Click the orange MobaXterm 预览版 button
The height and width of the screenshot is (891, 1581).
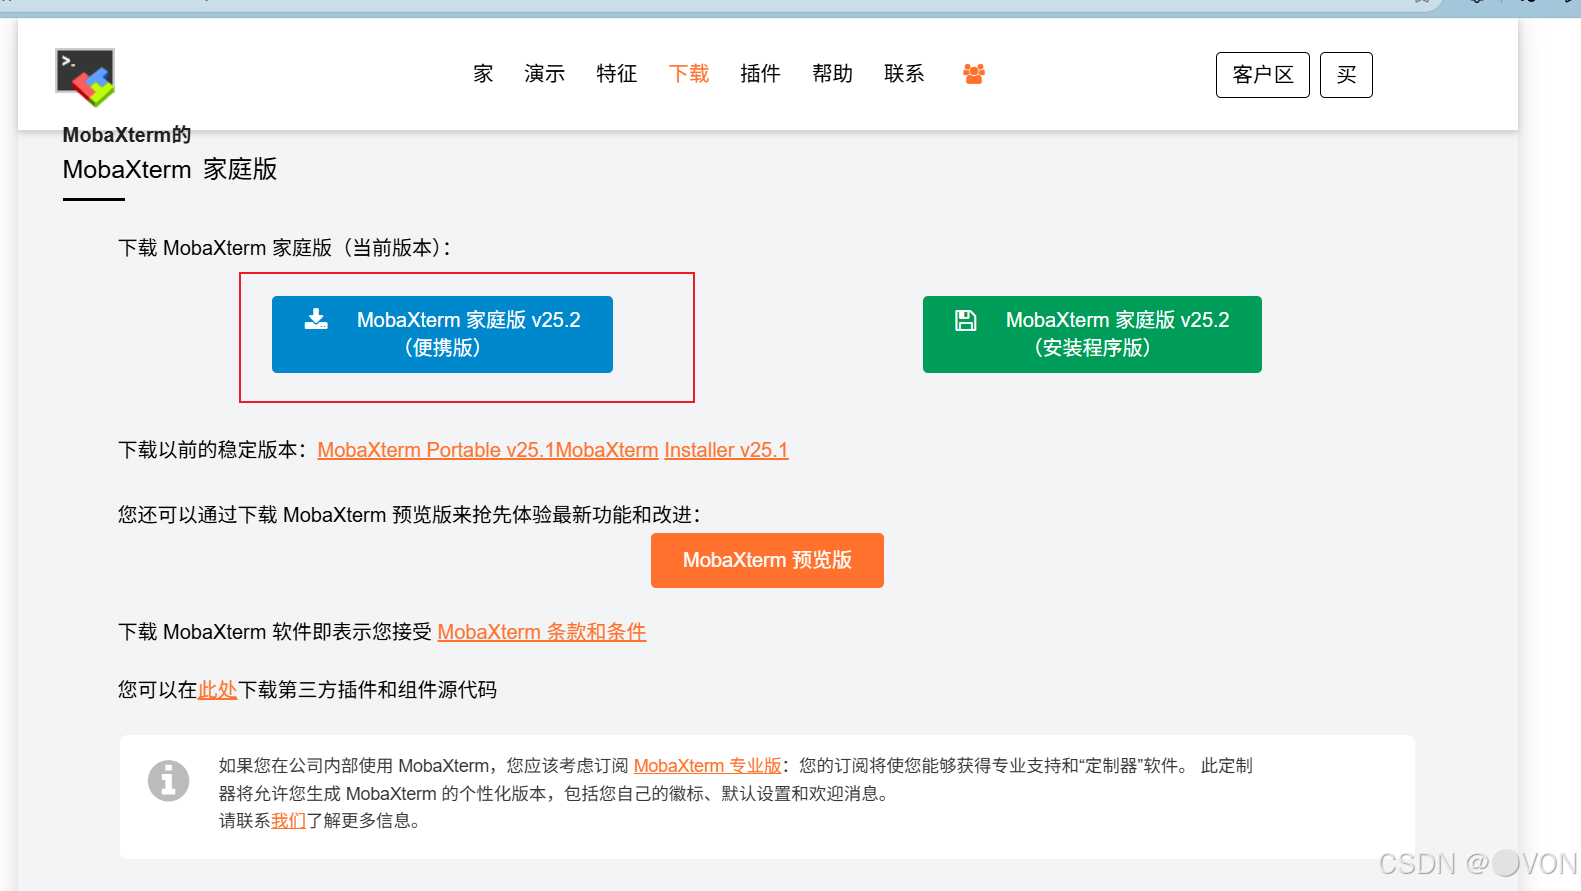(767, 560)
